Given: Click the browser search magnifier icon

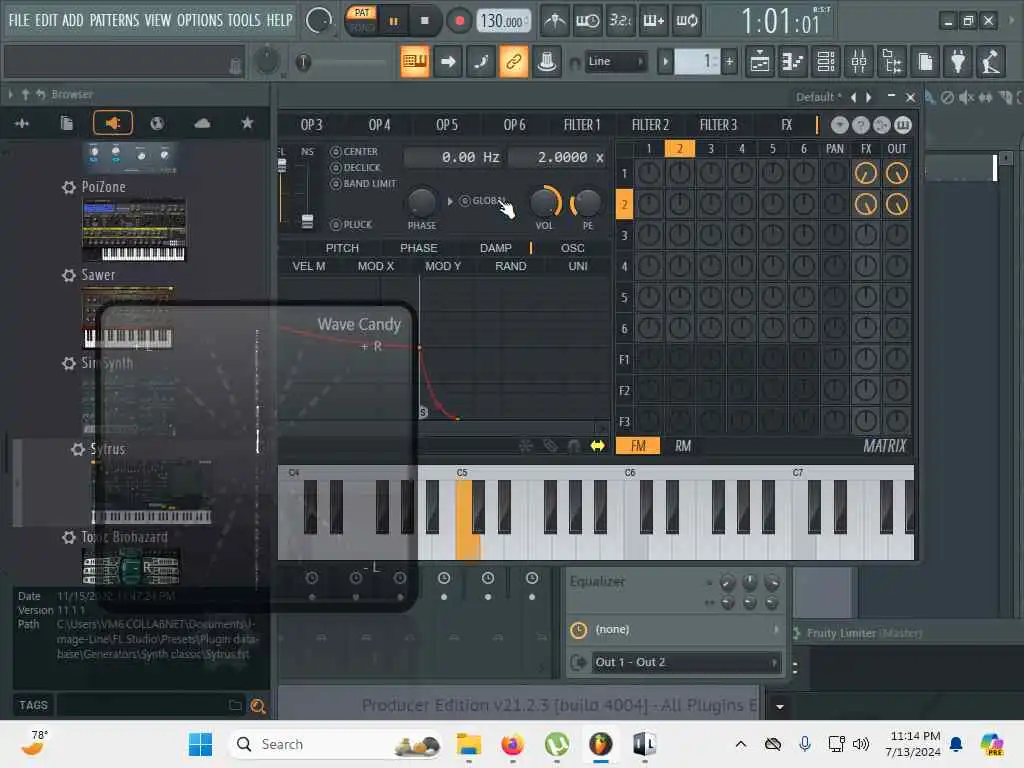Looking at the screenshot, I should [x=258, y=706].
